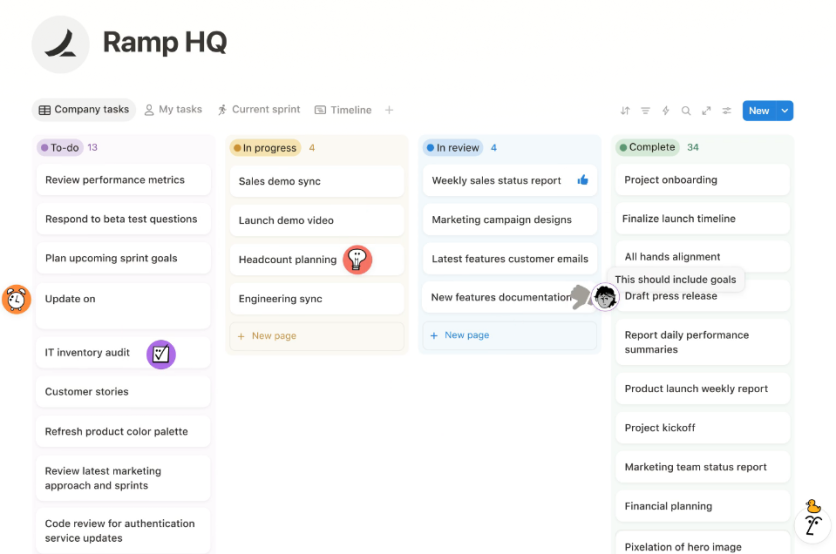Click the sort icon in toolbar
This screenshot has height=554, width=836.
pos(625,111)
